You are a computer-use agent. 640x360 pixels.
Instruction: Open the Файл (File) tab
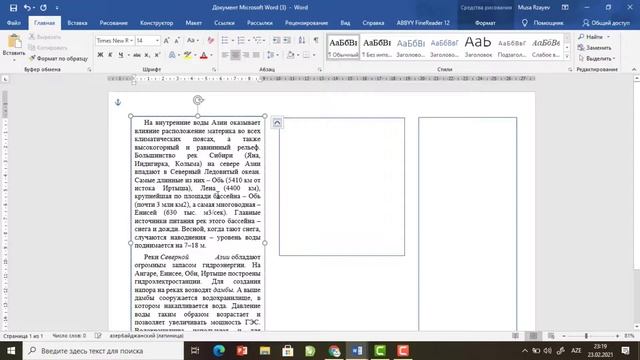click(13, 23)
